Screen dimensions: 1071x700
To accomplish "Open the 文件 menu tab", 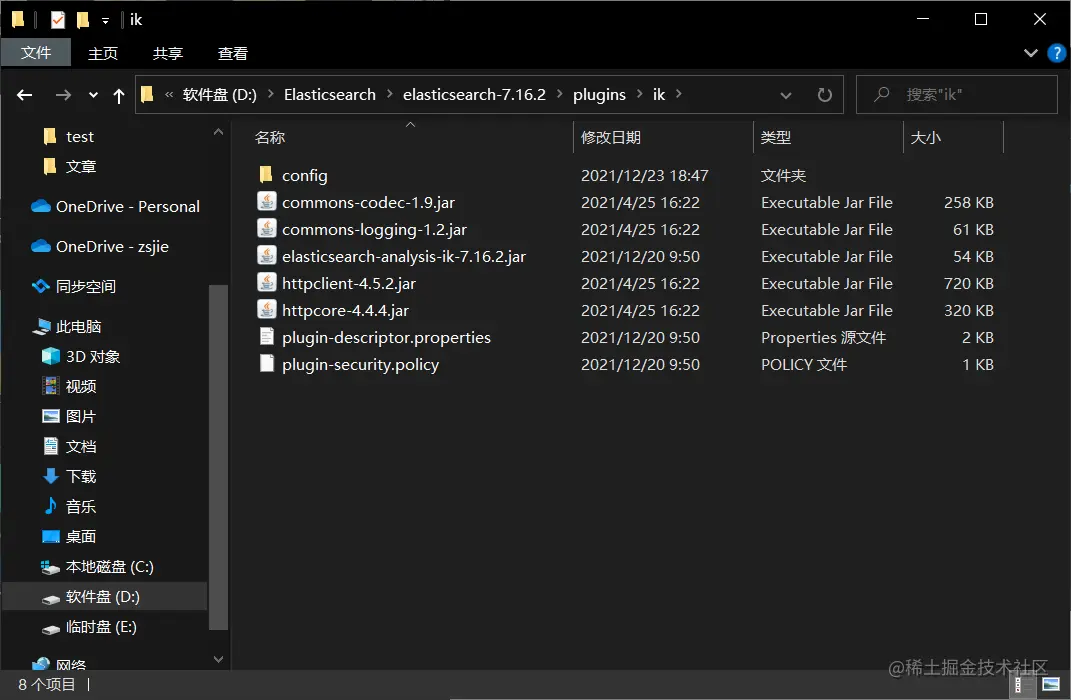I will [x=36, y=53].
